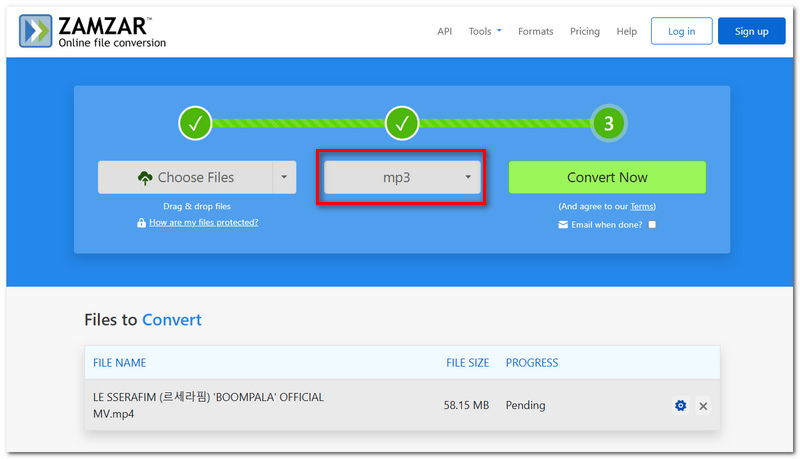Enable the Email when done checkbox

coord(652,224)
